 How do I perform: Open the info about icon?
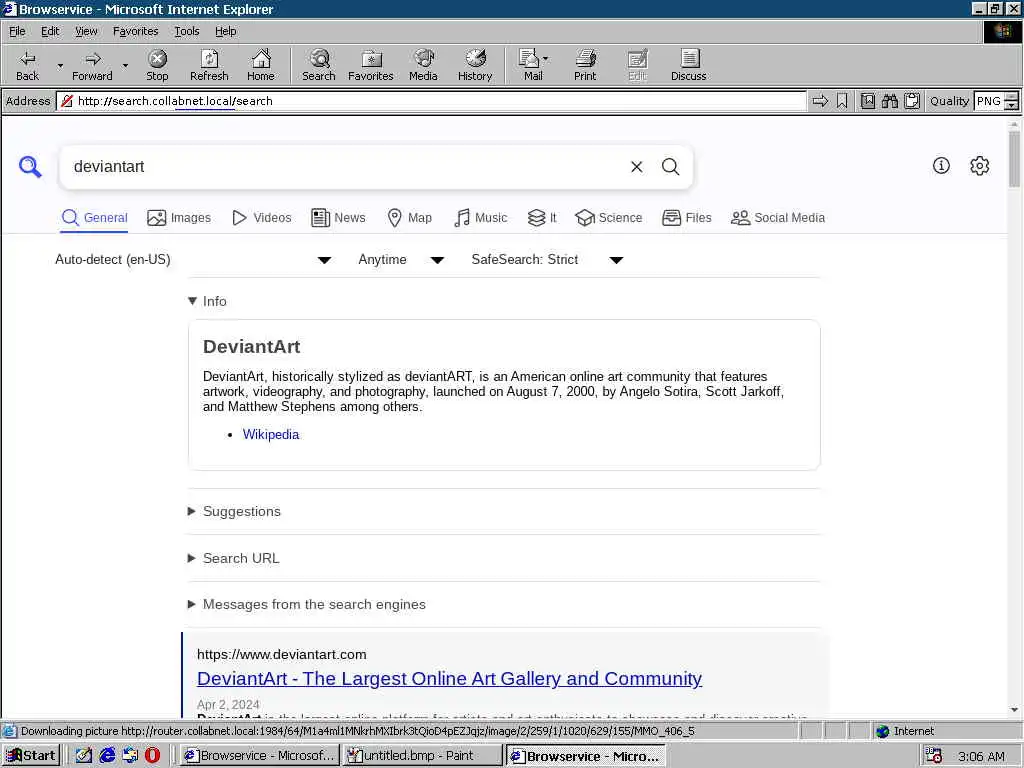coord(941,166)
